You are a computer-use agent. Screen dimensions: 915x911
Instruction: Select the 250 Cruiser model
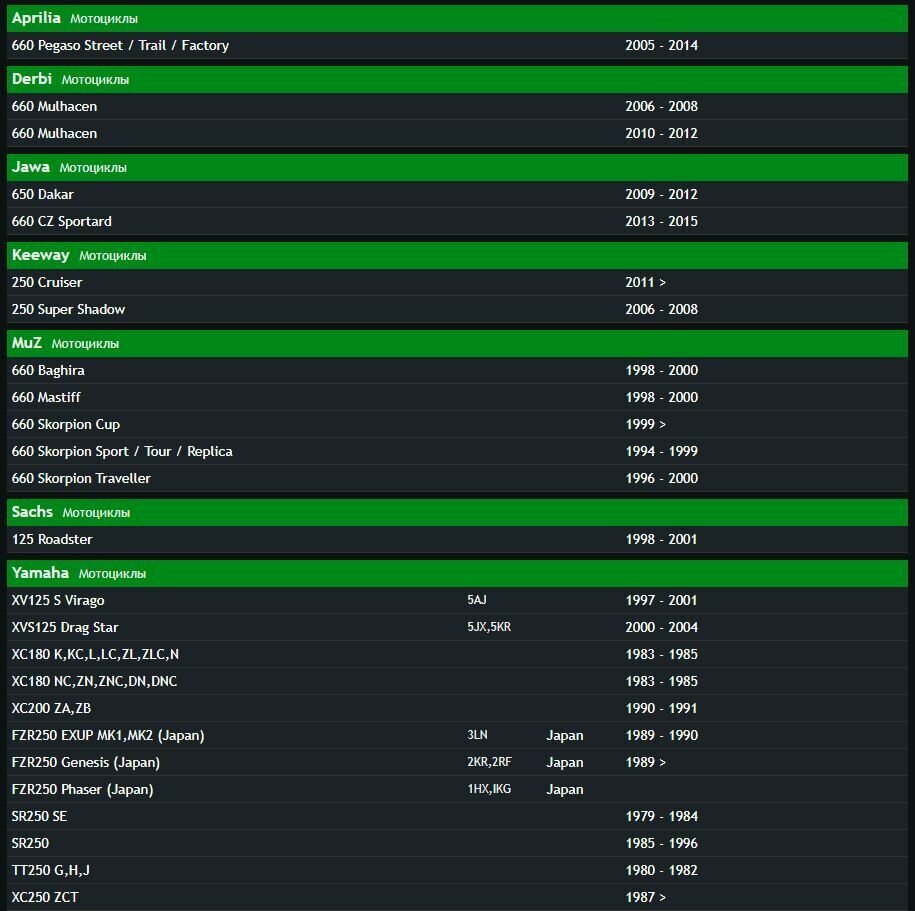[47, 282]
